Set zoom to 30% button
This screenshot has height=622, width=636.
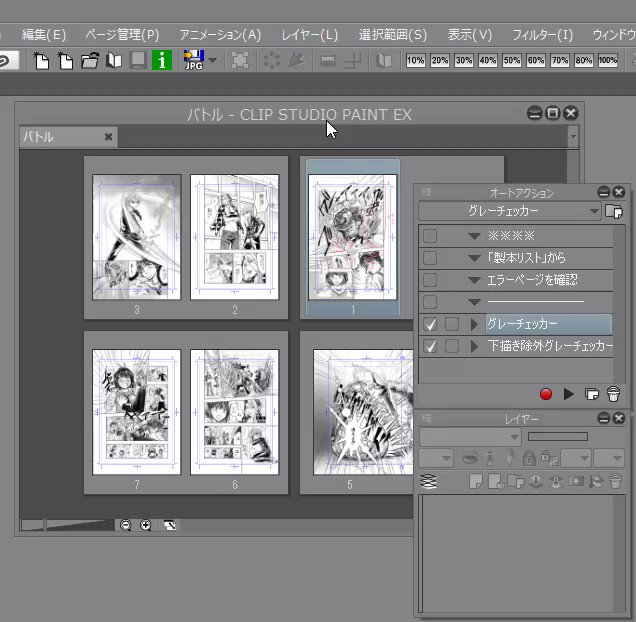463,60
